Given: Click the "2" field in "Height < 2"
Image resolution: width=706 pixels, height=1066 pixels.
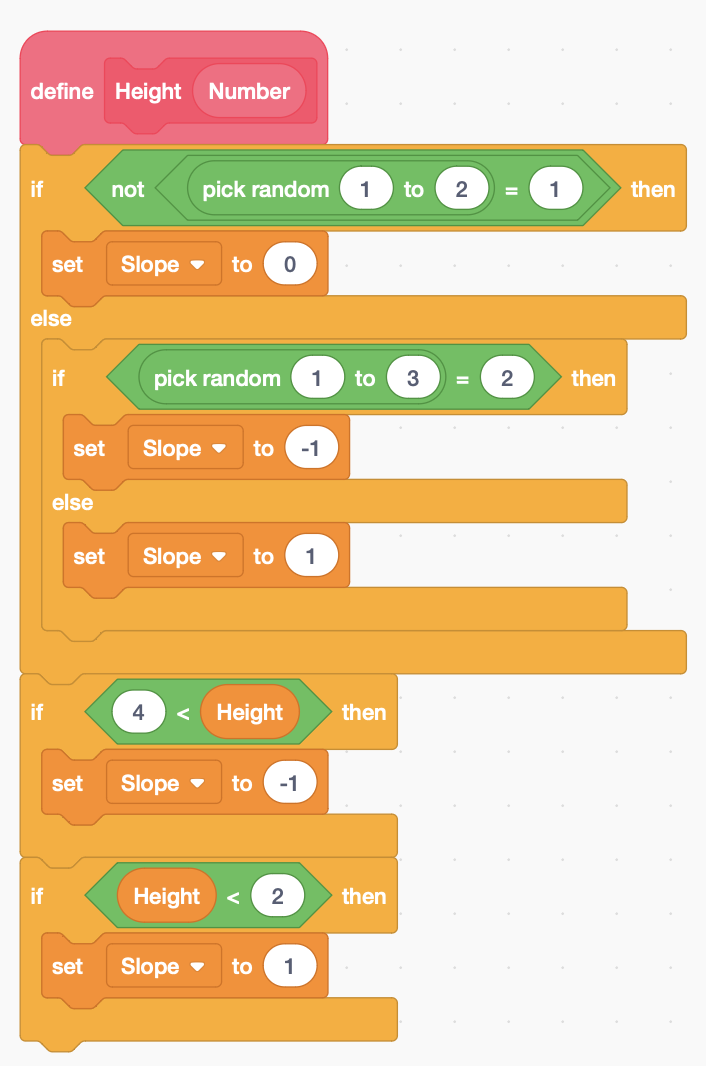Looking at the screenshot, I should (277, 897).
